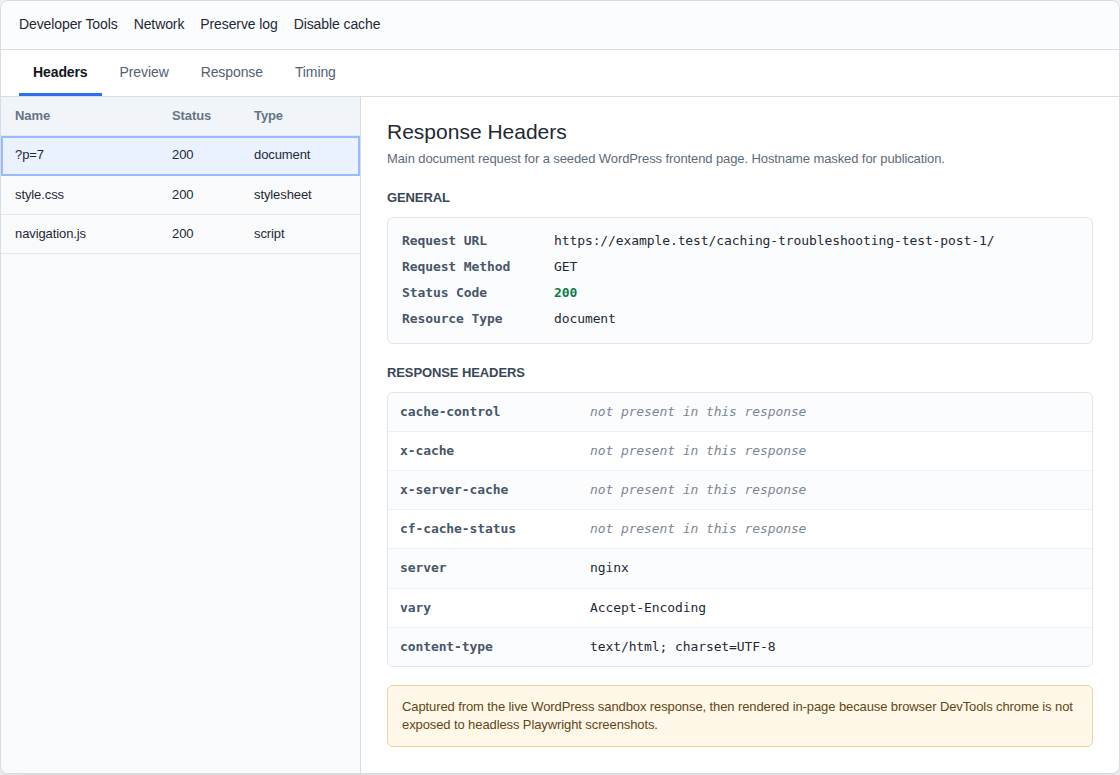Click the Request Method label
Screen dimensions: 1120x775
click(456, 266)
